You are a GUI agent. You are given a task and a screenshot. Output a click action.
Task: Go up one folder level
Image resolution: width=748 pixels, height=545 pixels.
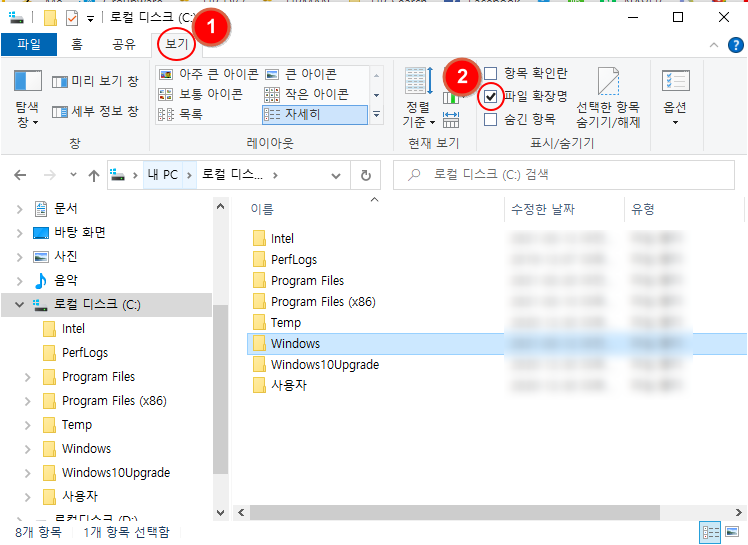(94, 176)
